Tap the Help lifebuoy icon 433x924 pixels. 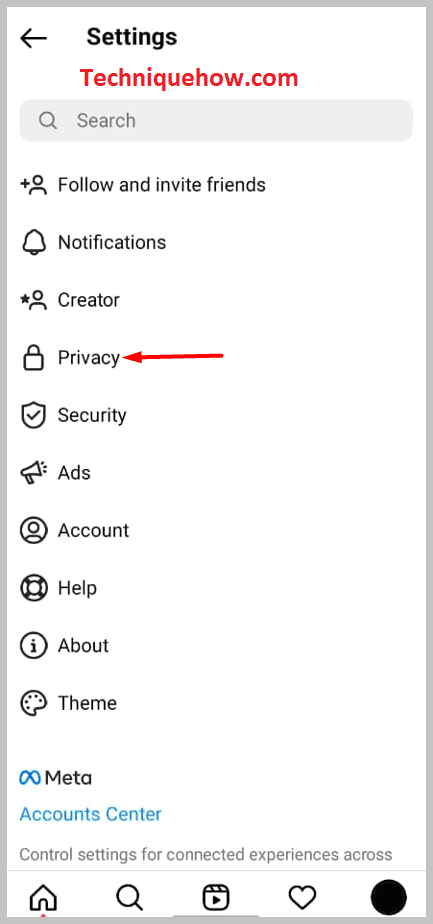pos(33,588)
